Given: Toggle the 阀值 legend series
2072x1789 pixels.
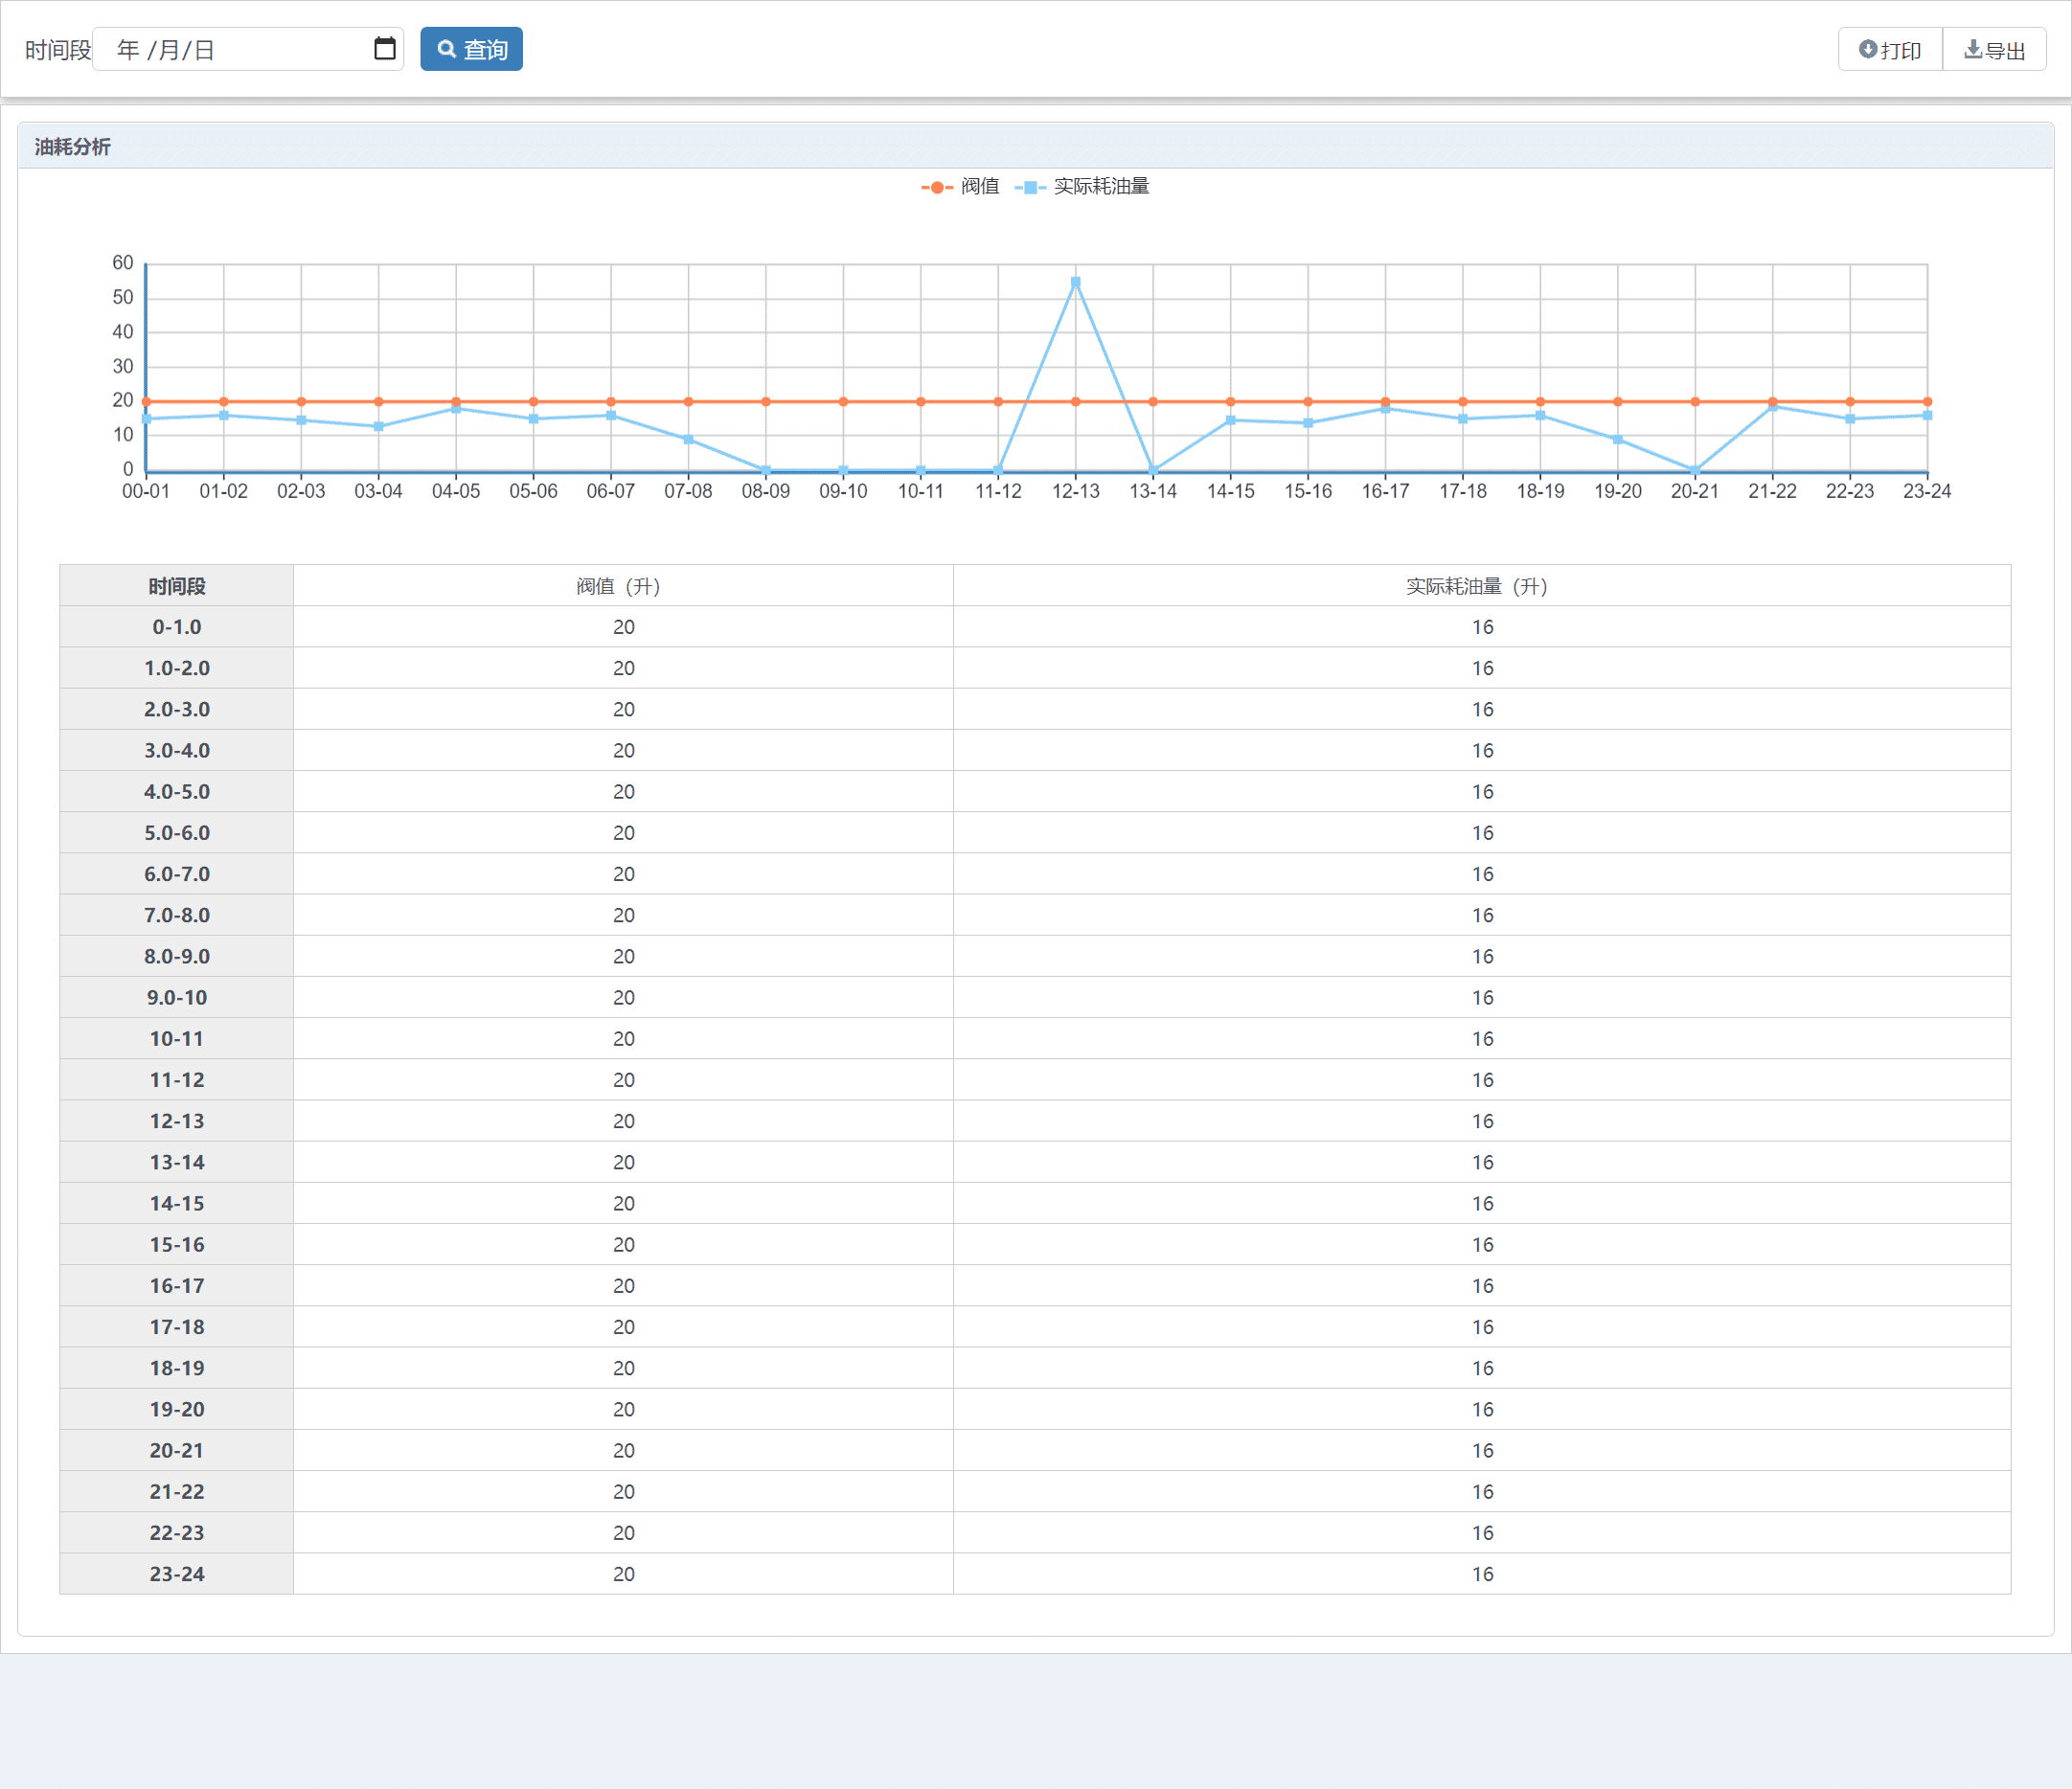Looking at the screenshot, I should [x=979, y=187].
